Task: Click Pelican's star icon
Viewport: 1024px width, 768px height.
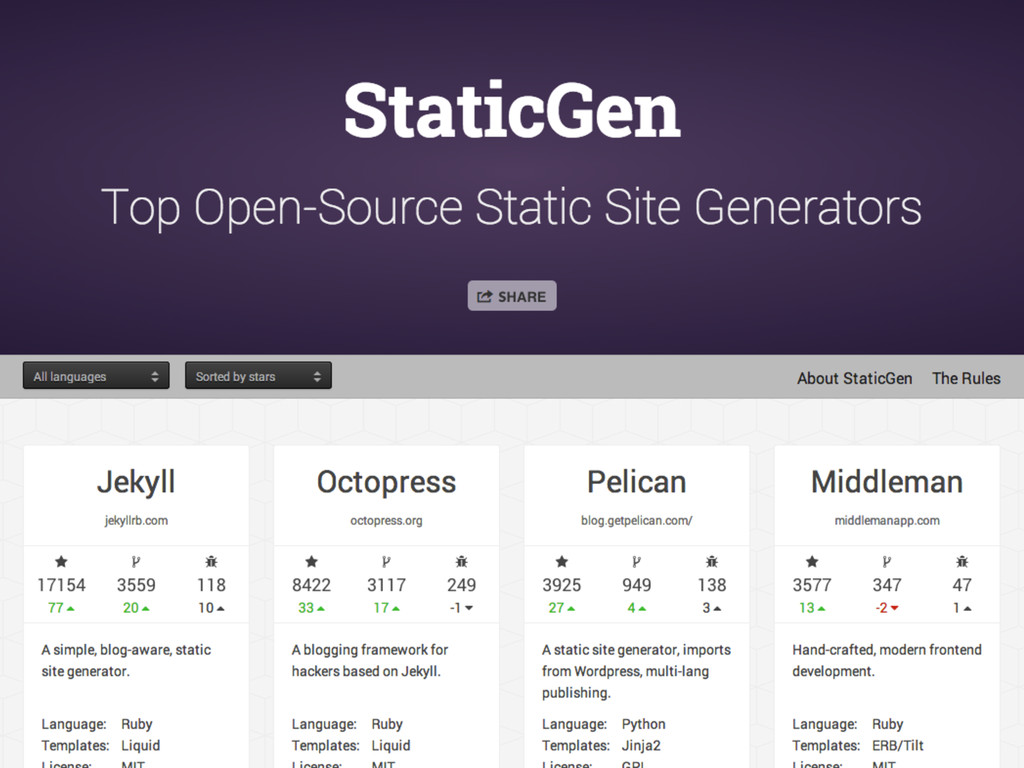Action: click(562, 562)
